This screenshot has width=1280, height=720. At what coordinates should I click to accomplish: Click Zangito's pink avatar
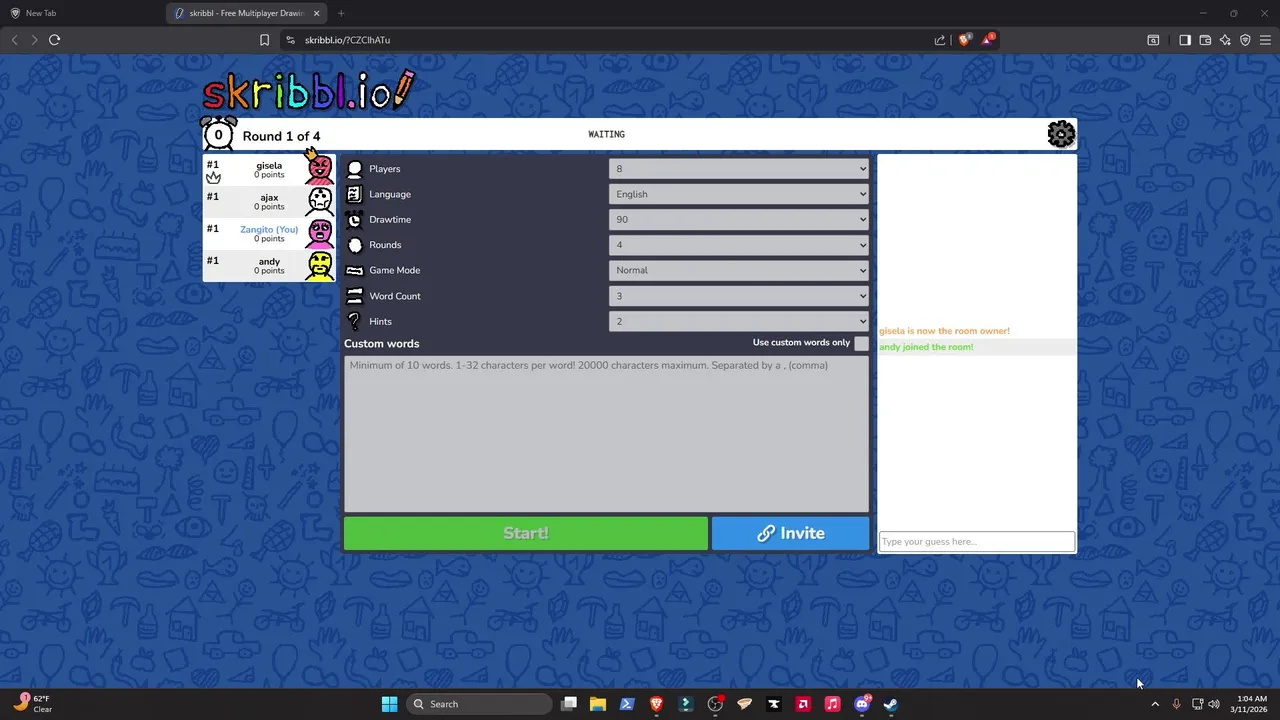coord(320,233)
